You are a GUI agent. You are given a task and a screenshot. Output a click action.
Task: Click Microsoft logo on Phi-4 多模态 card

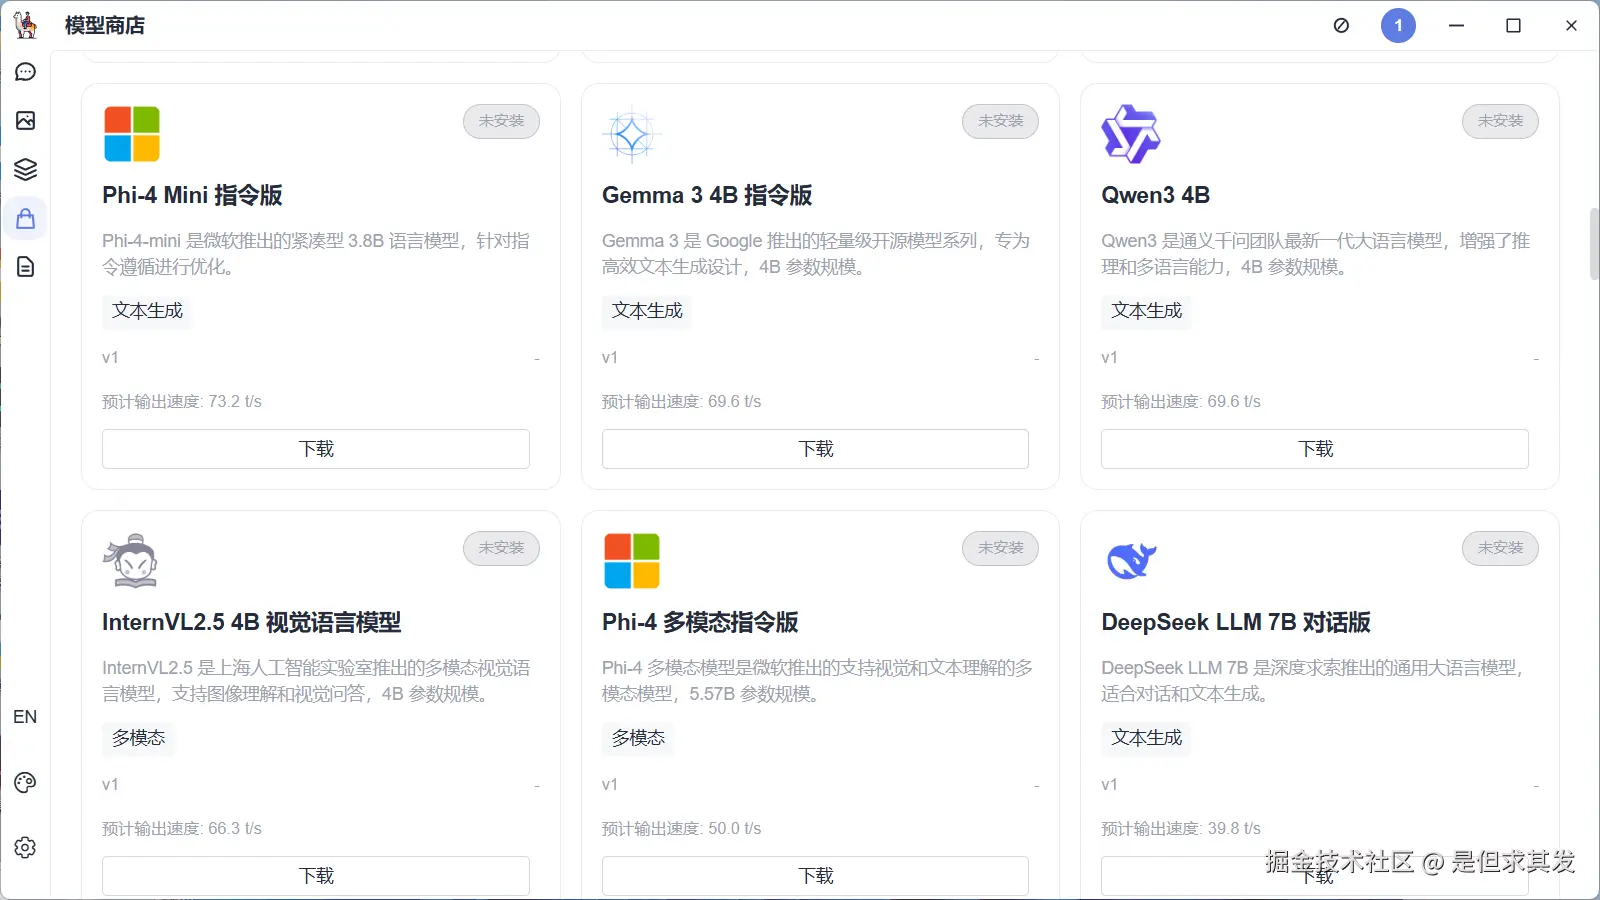[x=631, y=561]
